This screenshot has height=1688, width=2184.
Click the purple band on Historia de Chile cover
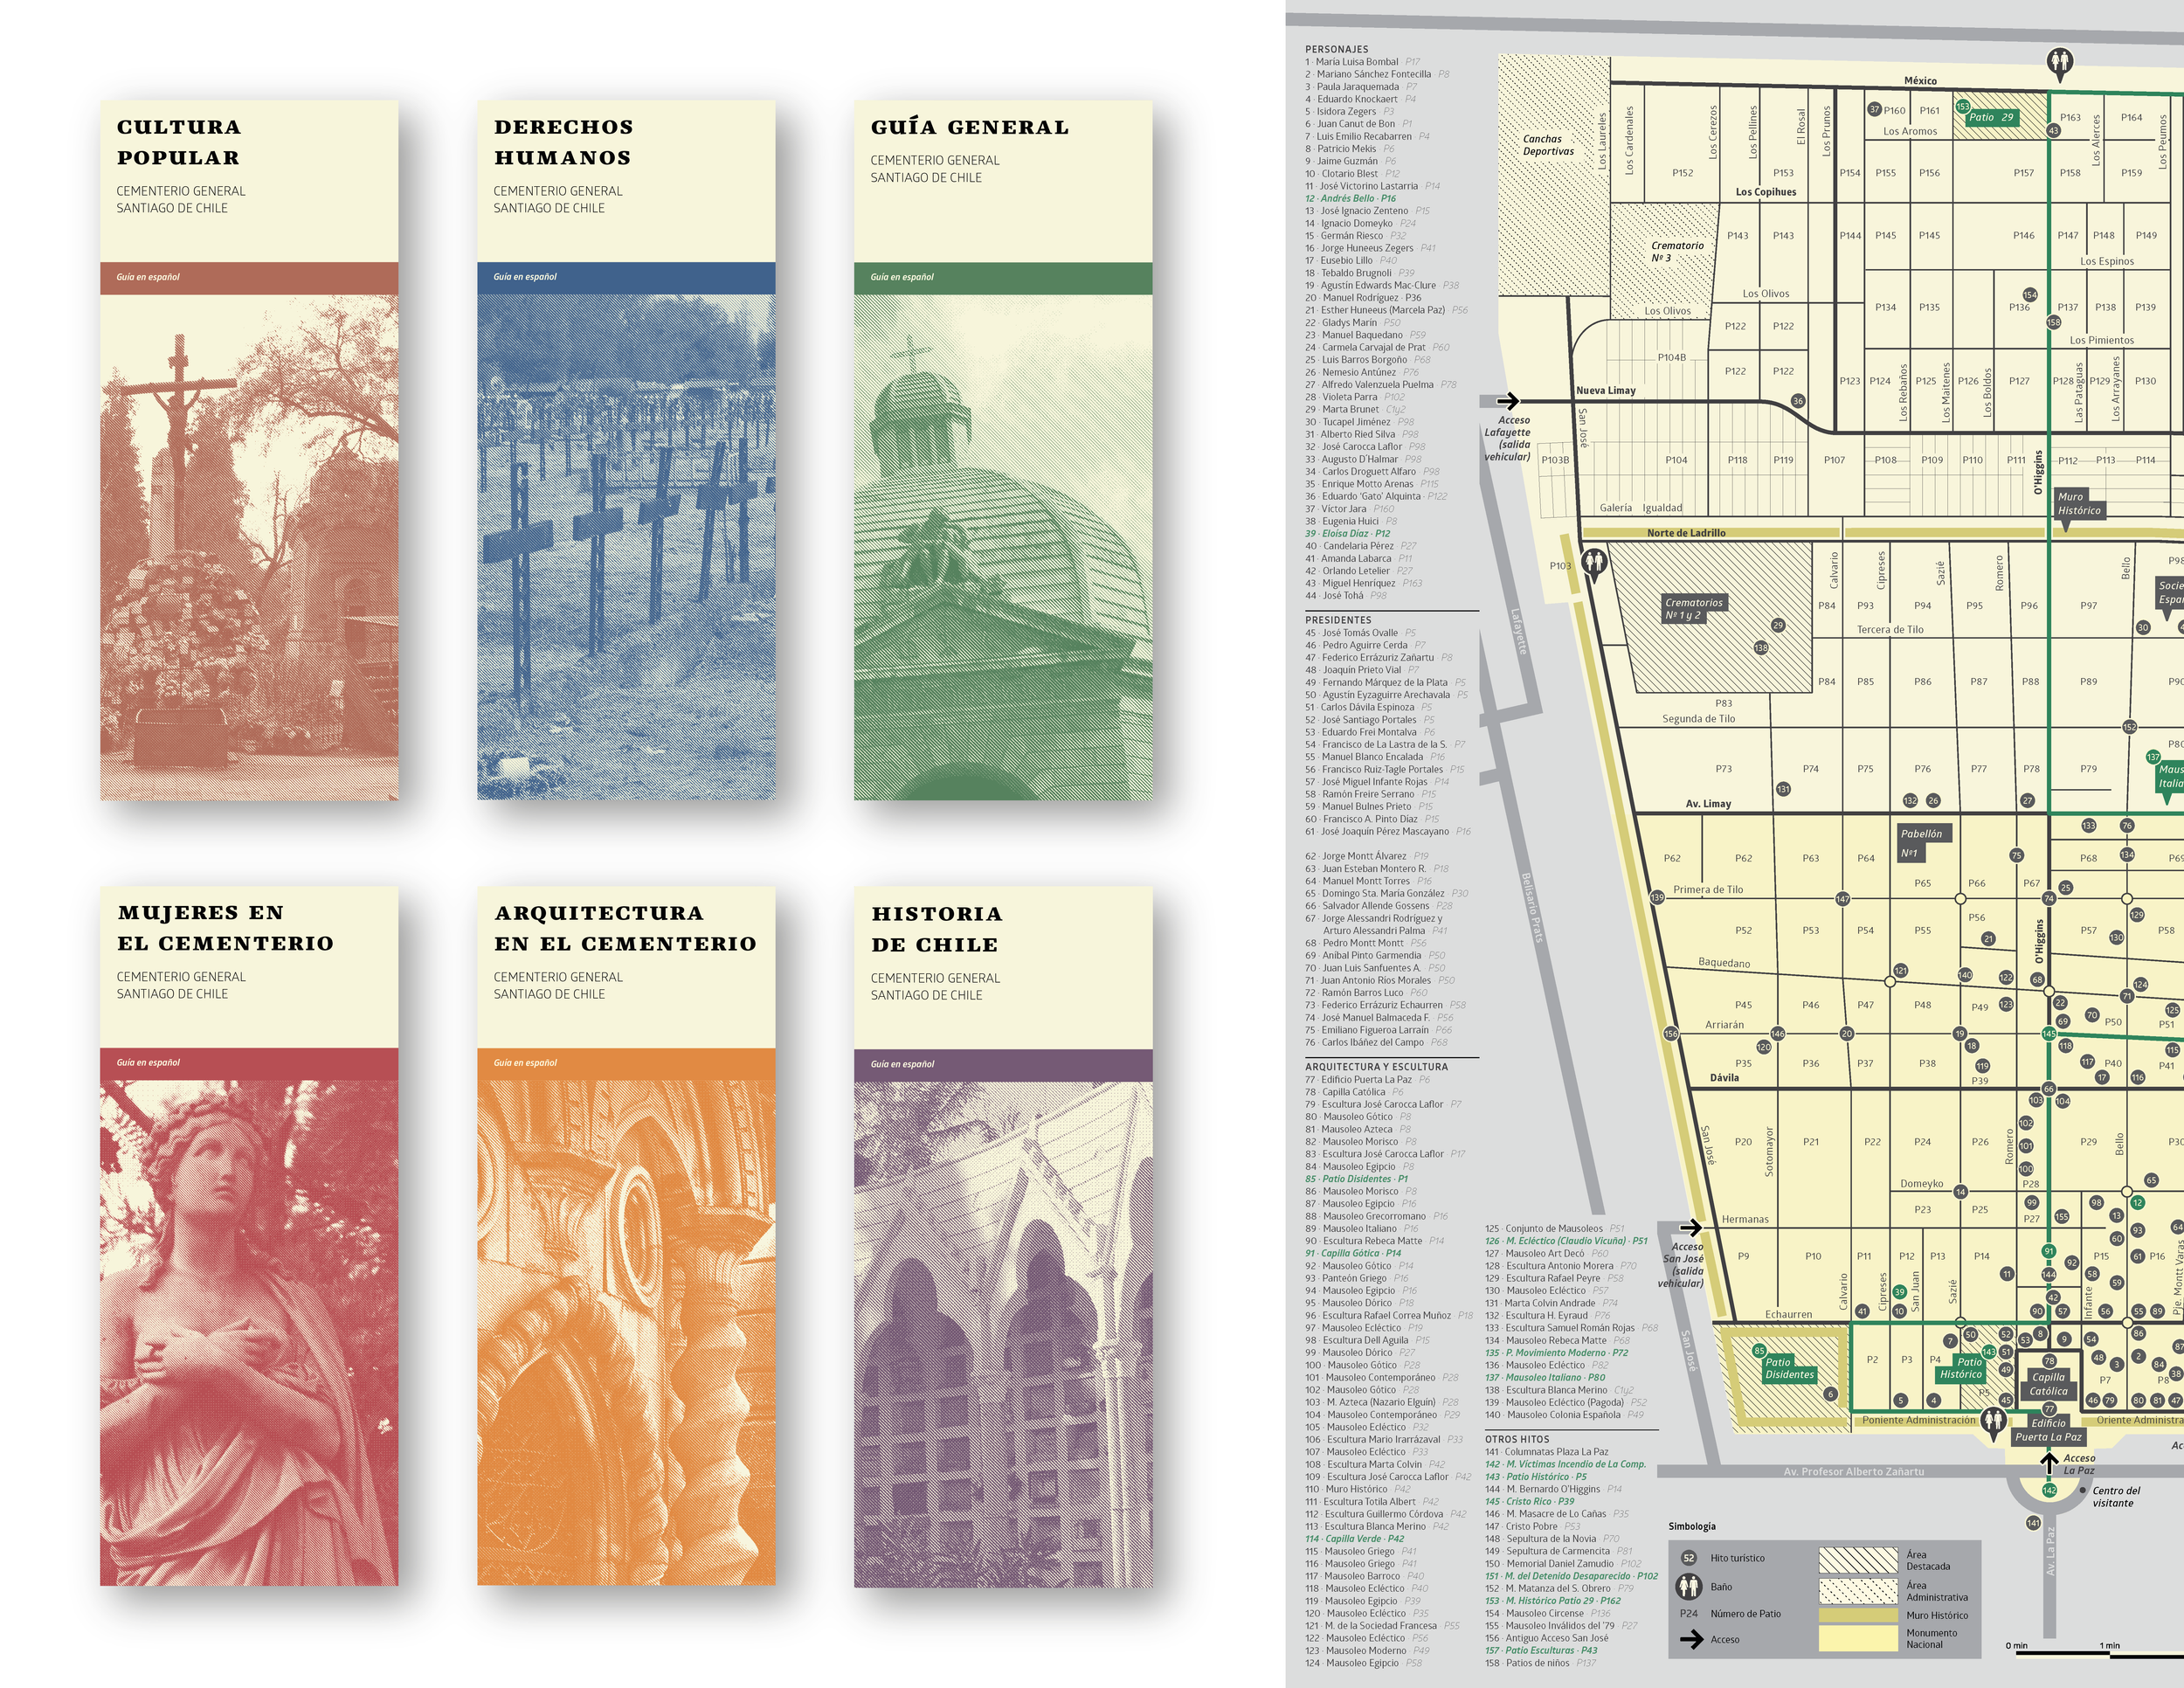click(x=1003, y=1064)
